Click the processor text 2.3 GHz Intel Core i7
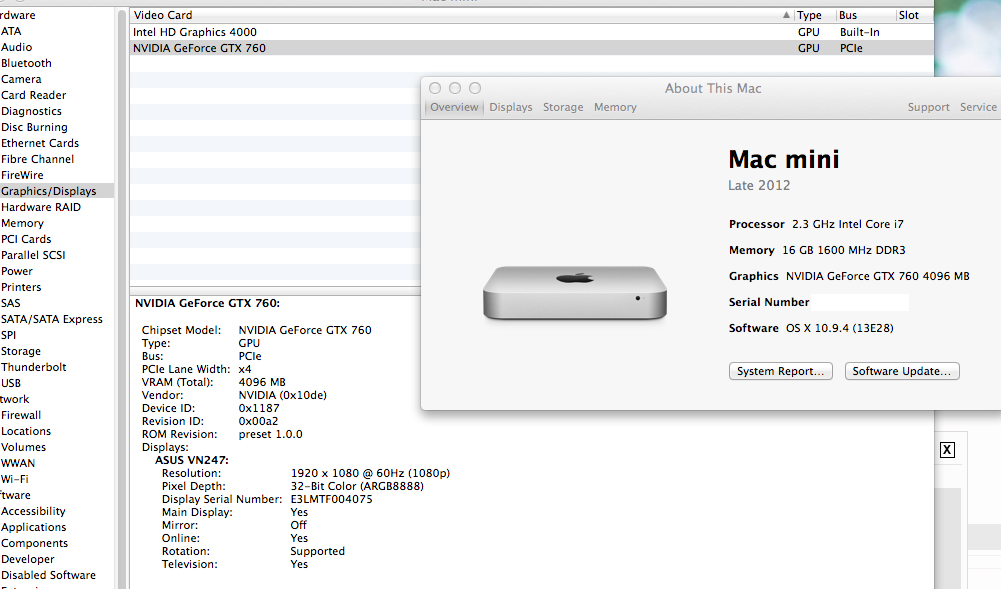The height and width of the screenshot is (589, 1001). (848, 224)
